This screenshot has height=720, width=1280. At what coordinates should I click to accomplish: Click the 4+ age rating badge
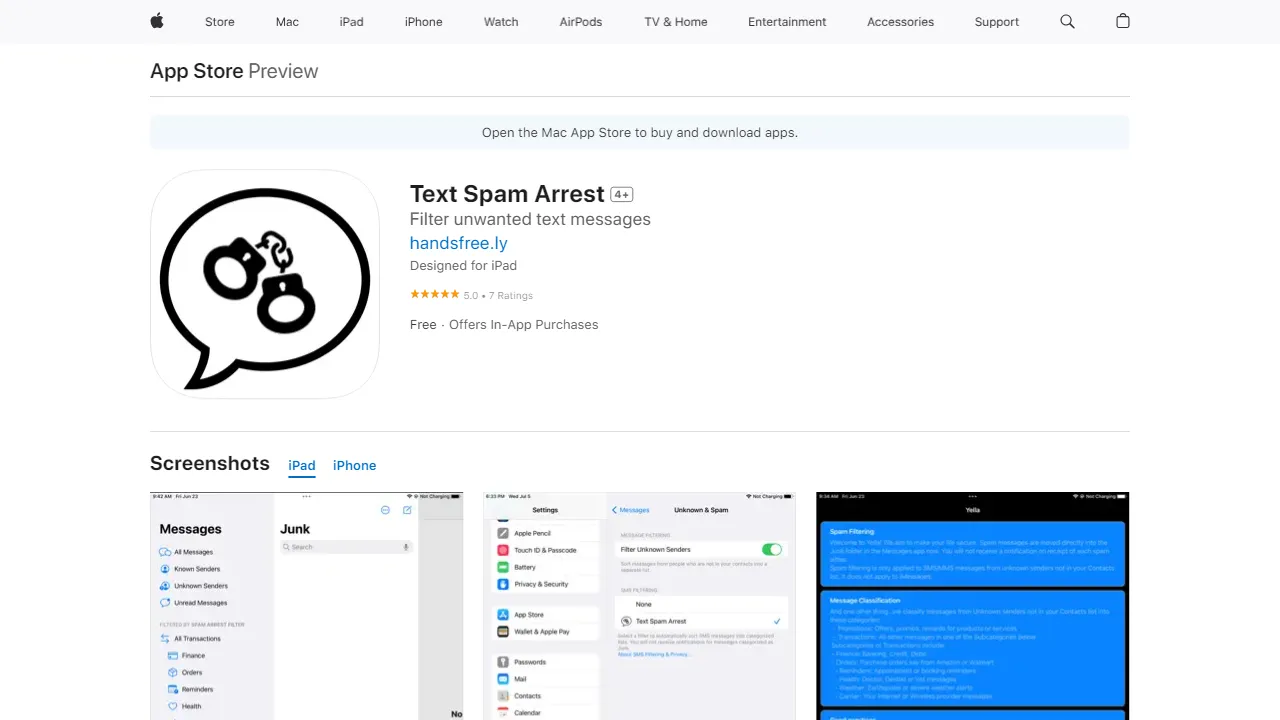622,195
